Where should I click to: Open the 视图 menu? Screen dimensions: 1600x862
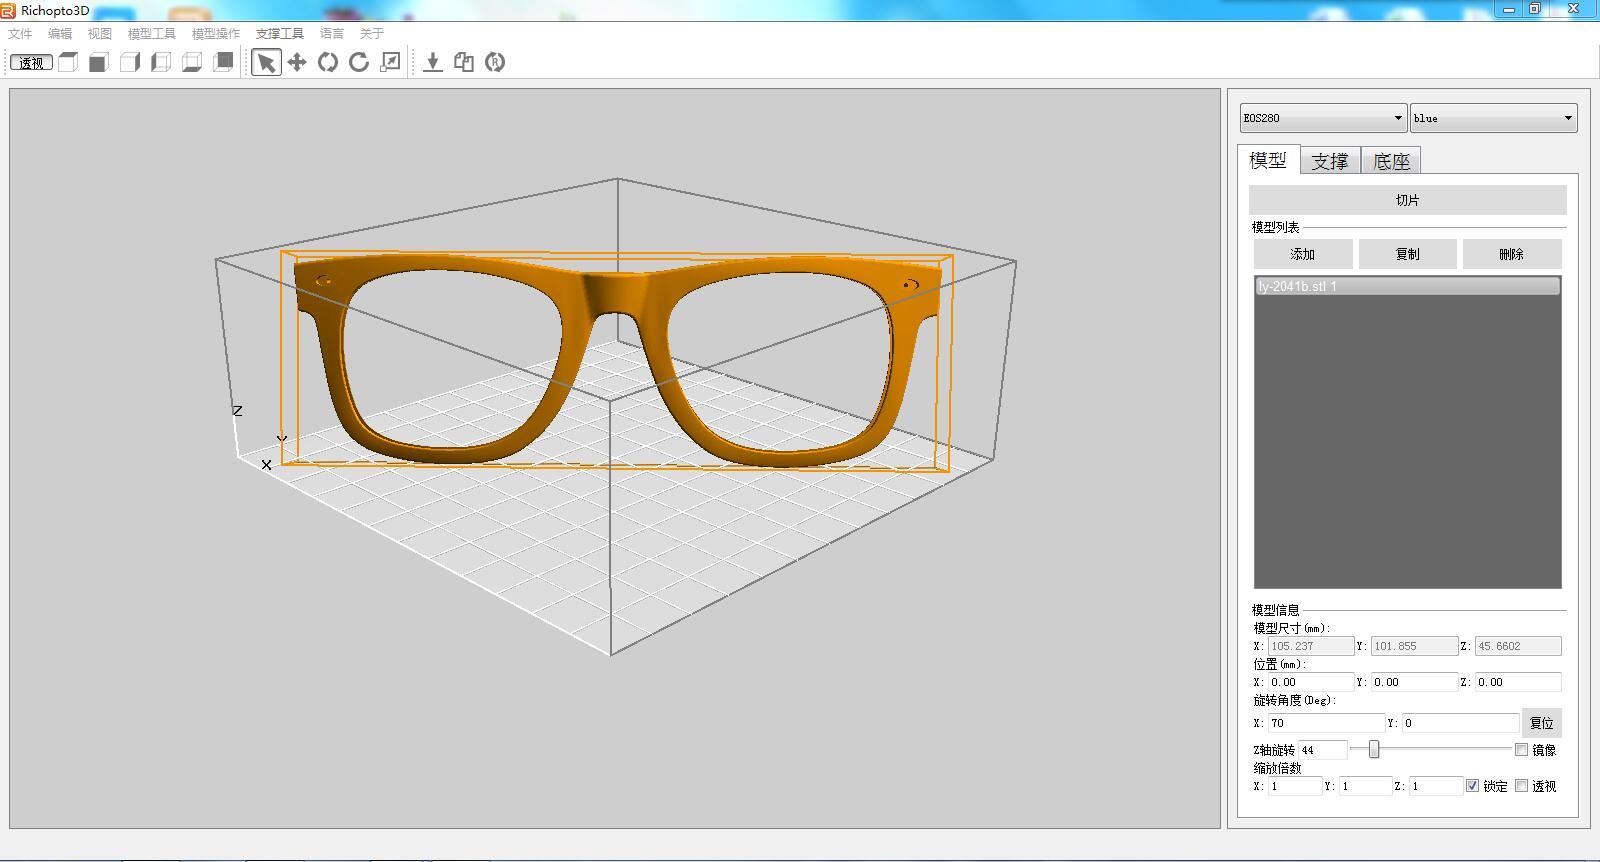[x=100, y=33]
